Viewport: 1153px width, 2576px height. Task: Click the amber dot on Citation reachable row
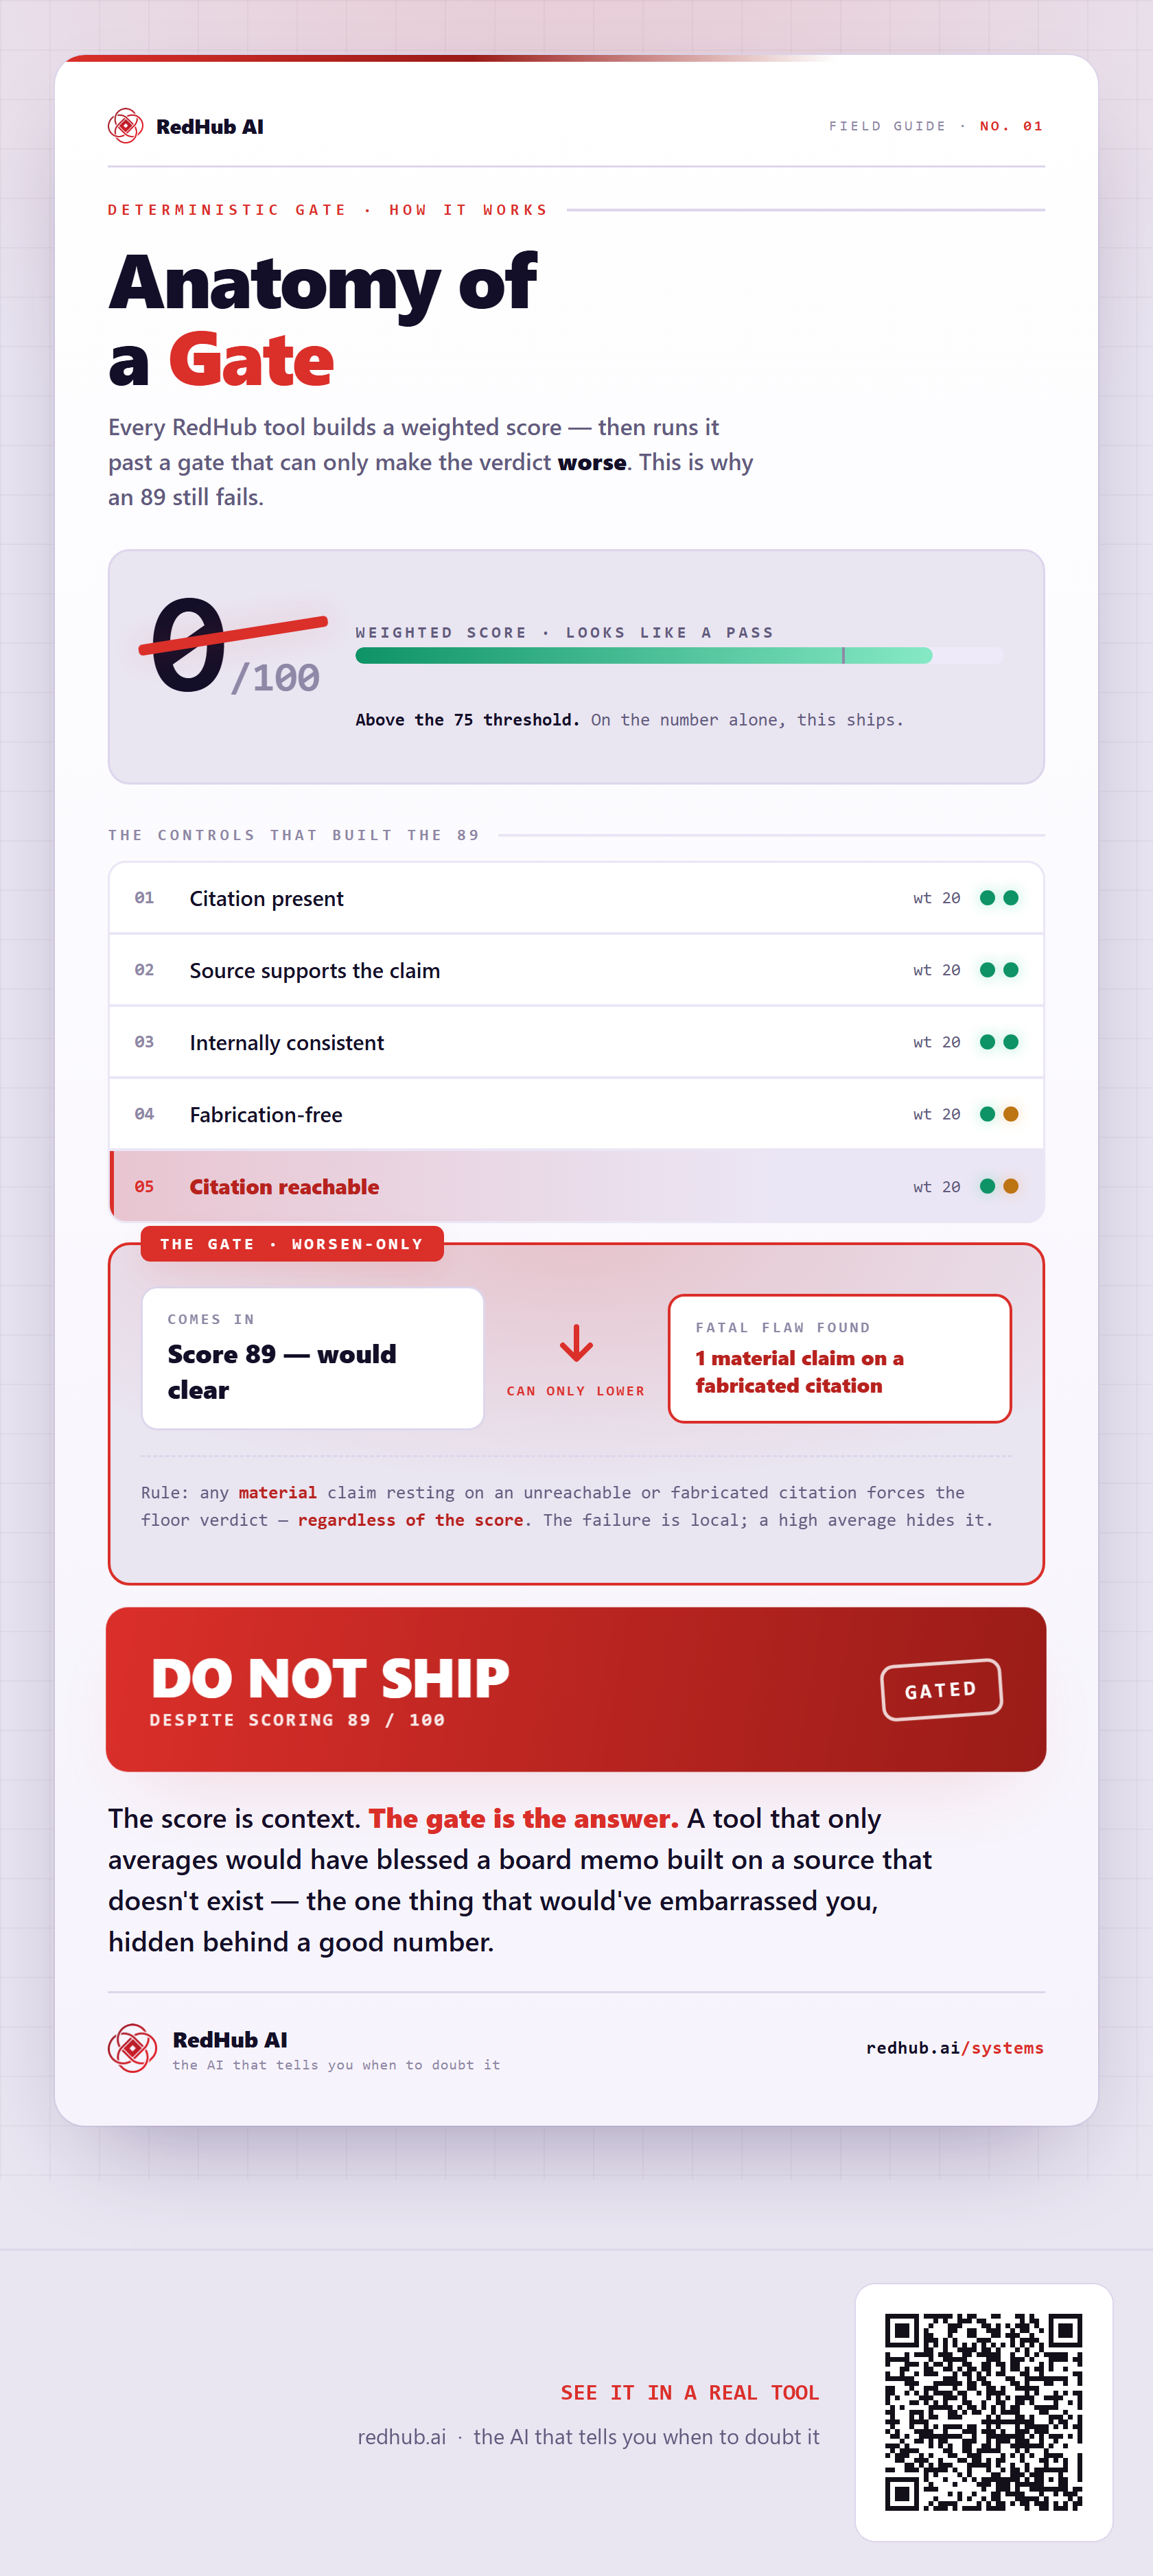pyautogui.click(x=1011, y=1186)
